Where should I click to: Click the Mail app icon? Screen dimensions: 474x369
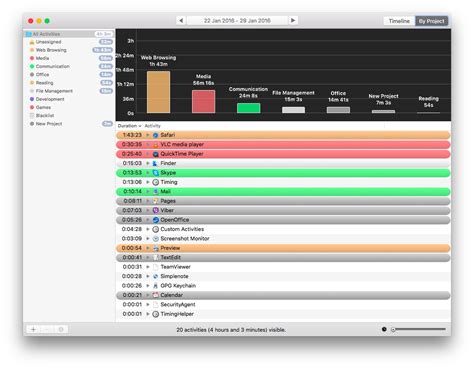point(155,192)
